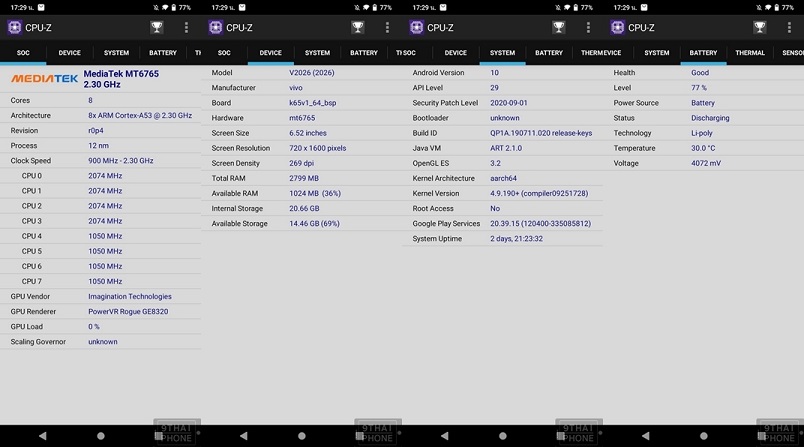Open DEVICE tab in the SYSTEM-tab screenshot
This screenshot has width=804, height=447.
click(455, 52)
